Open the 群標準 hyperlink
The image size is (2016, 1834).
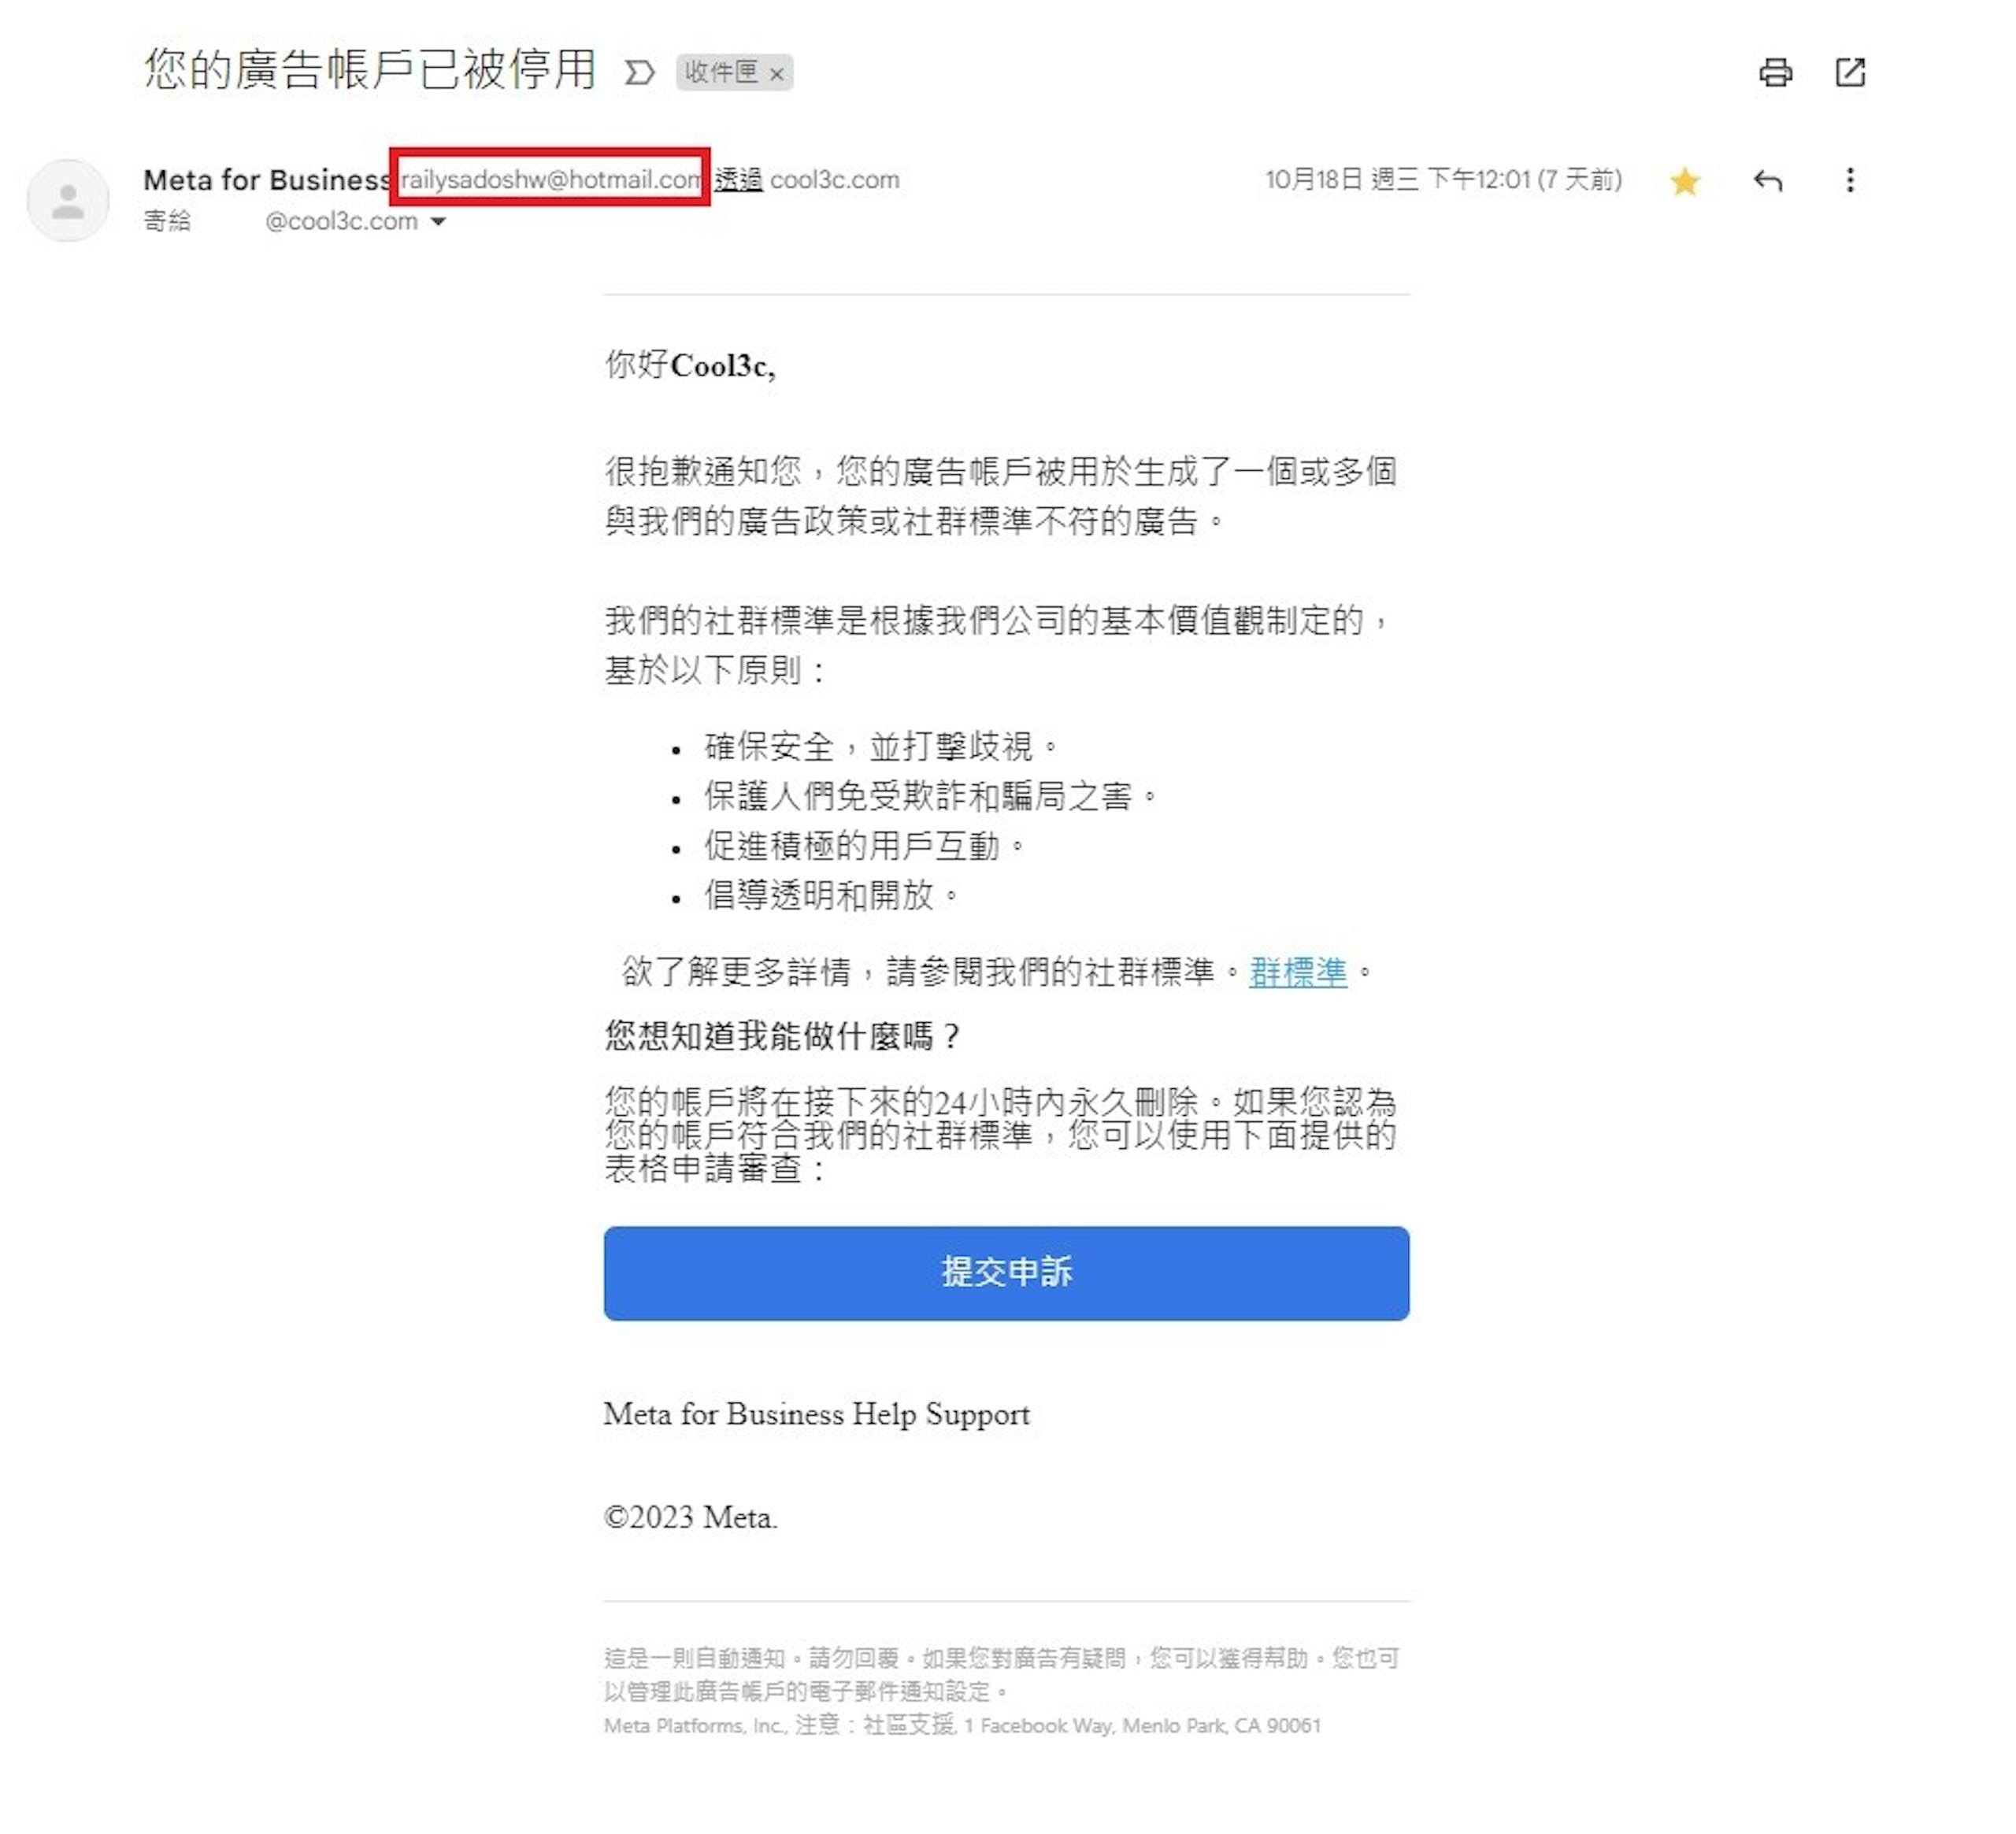pyautogui.click(x=1298, y=972)
